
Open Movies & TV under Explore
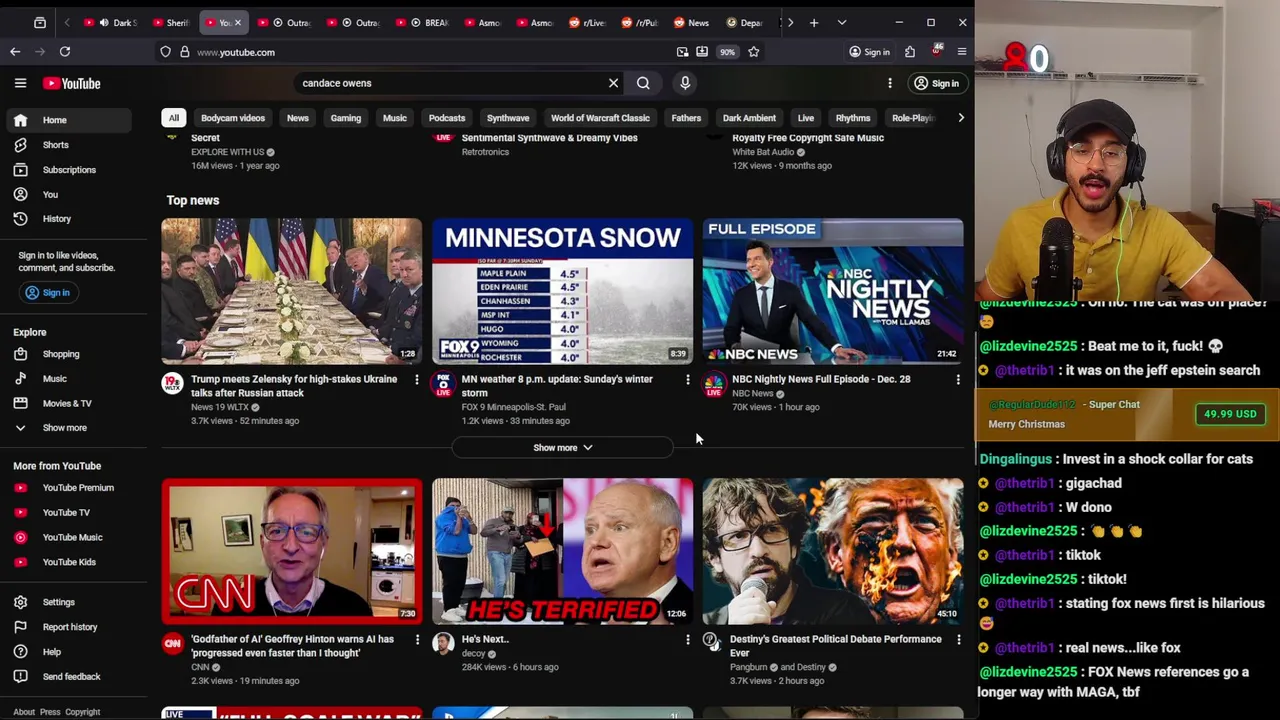coord(66,403)
